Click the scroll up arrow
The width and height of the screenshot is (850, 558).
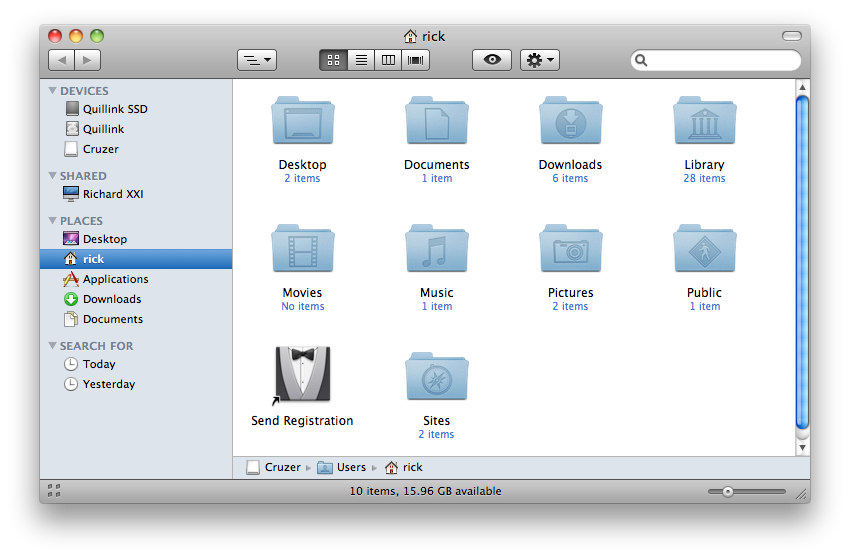click(x=802, y=87)
